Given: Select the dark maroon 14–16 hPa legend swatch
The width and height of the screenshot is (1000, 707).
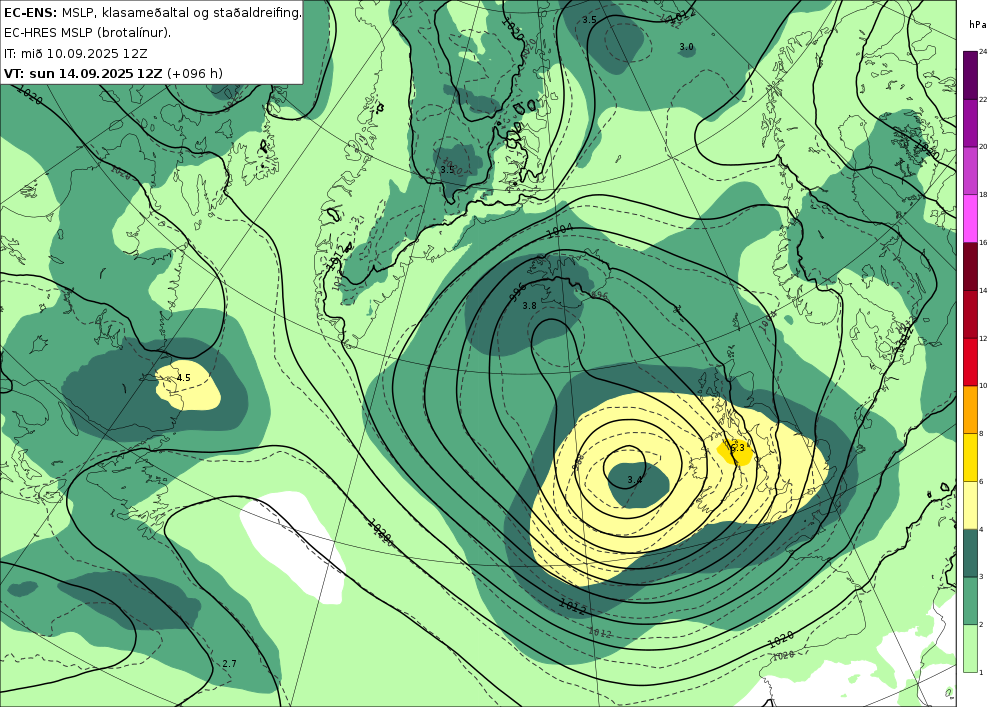Looking at the screenshot, I should point(971,265).
